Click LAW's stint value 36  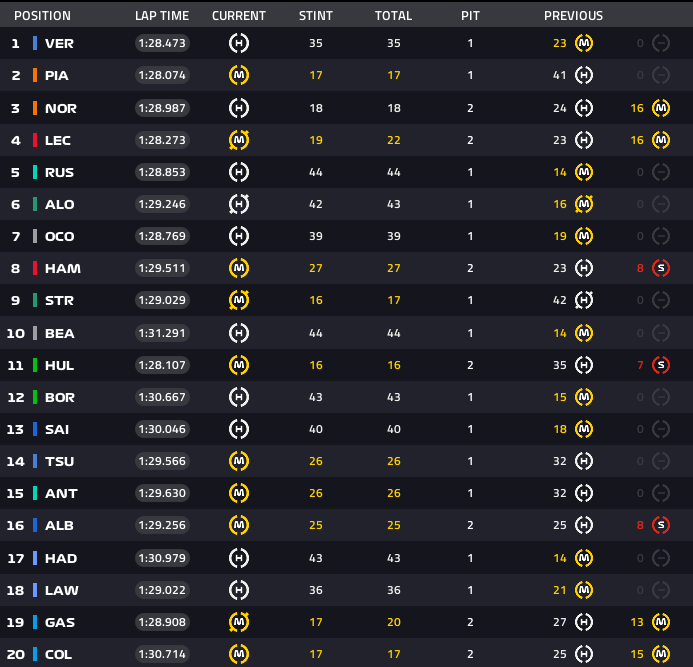click(316, 590)
